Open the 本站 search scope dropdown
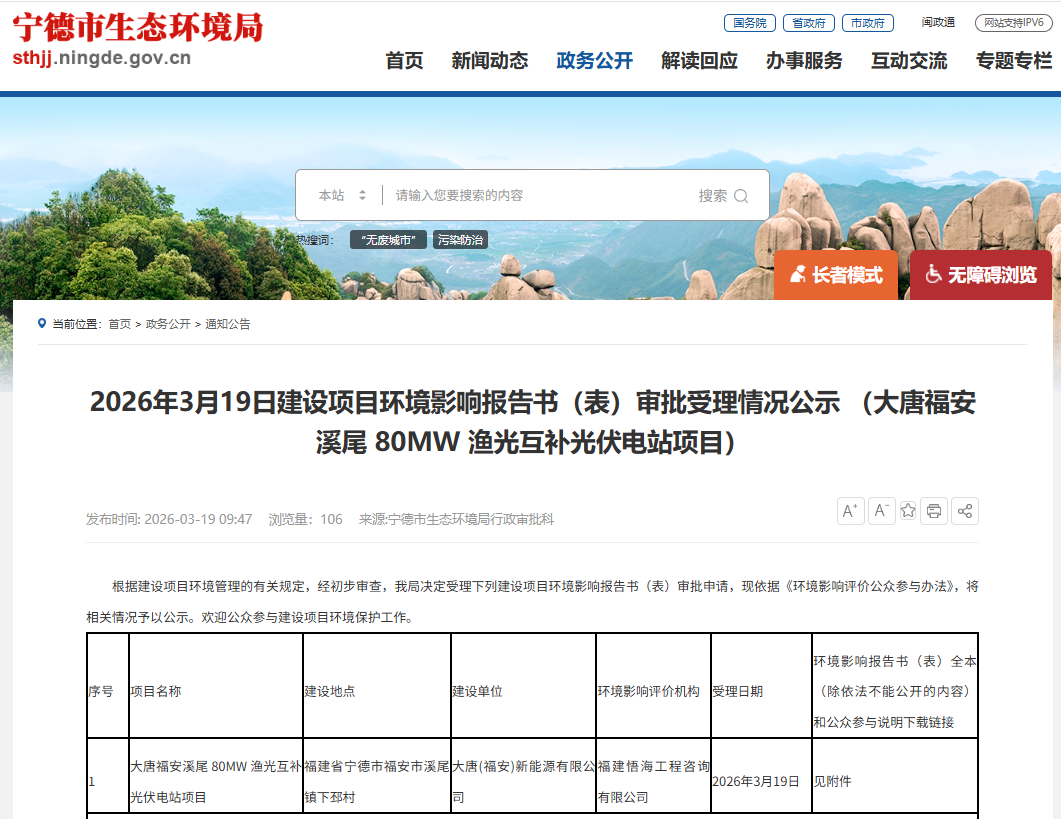Screen dimensions: 1061x819 (x=342, y=196)
